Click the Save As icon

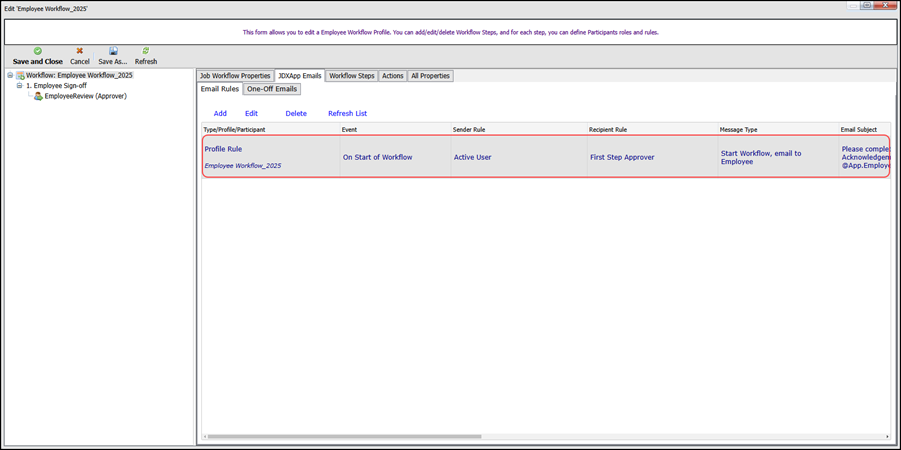coord(113,51)
